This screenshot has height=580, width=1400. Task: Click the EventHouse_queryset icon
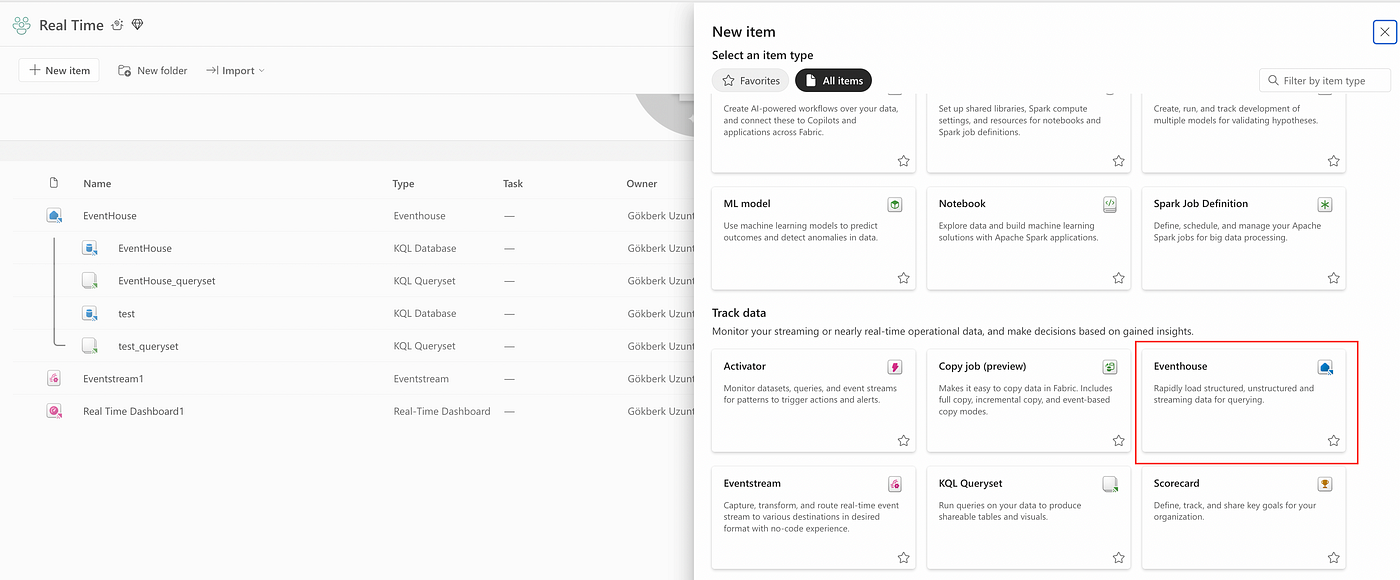(89, 281)
